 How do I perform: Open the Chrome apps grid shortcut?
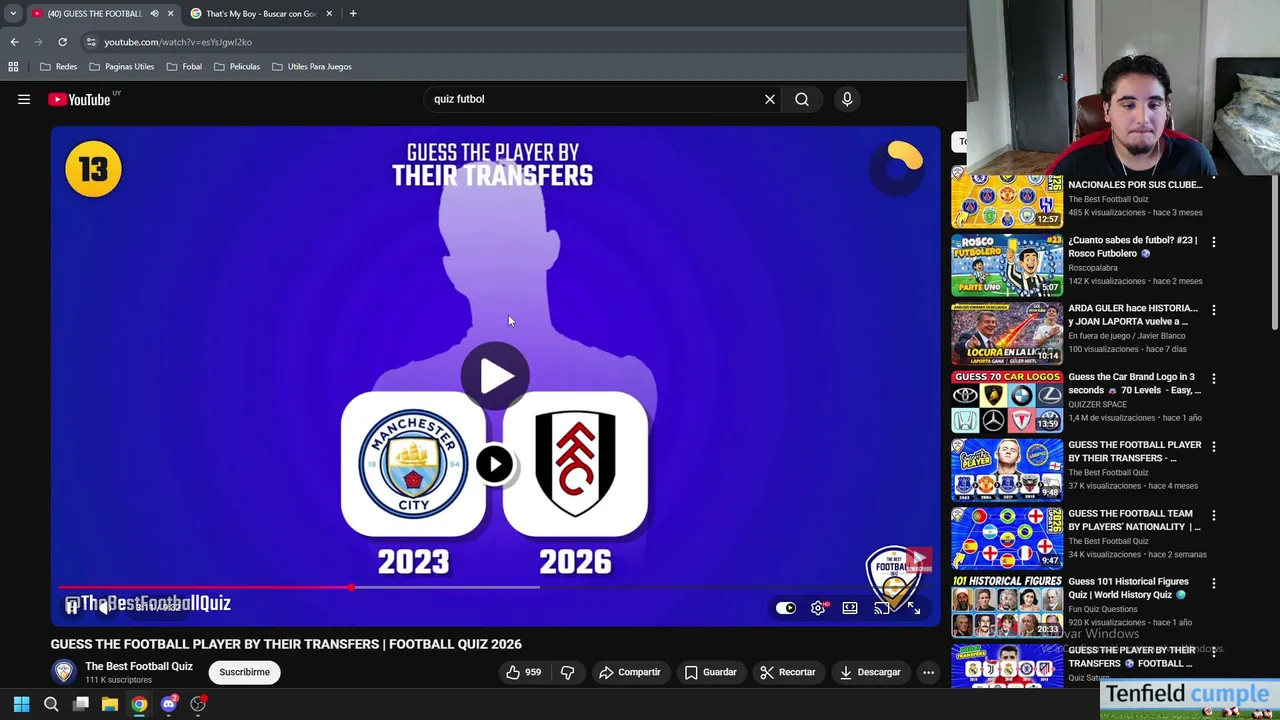(x=13, y=66)
